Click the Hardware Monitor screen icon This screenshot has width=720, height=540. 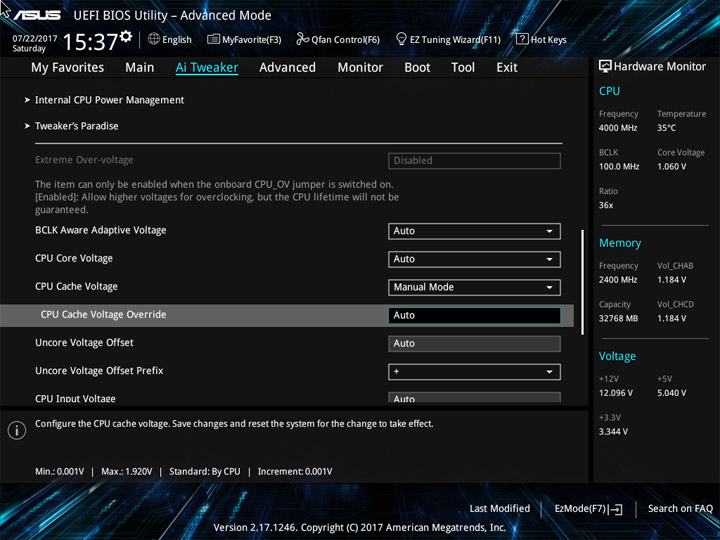pos(605,66)
